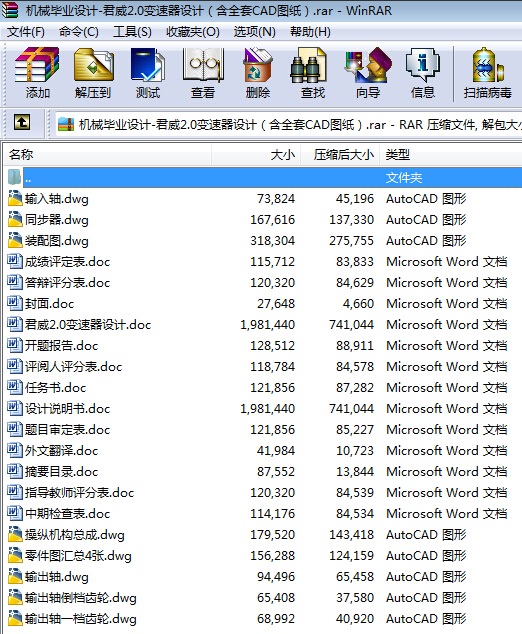This screenshot has width=522, height=634.
Task: Select the file 题目审定表.doc
Action: coord(68,429)
